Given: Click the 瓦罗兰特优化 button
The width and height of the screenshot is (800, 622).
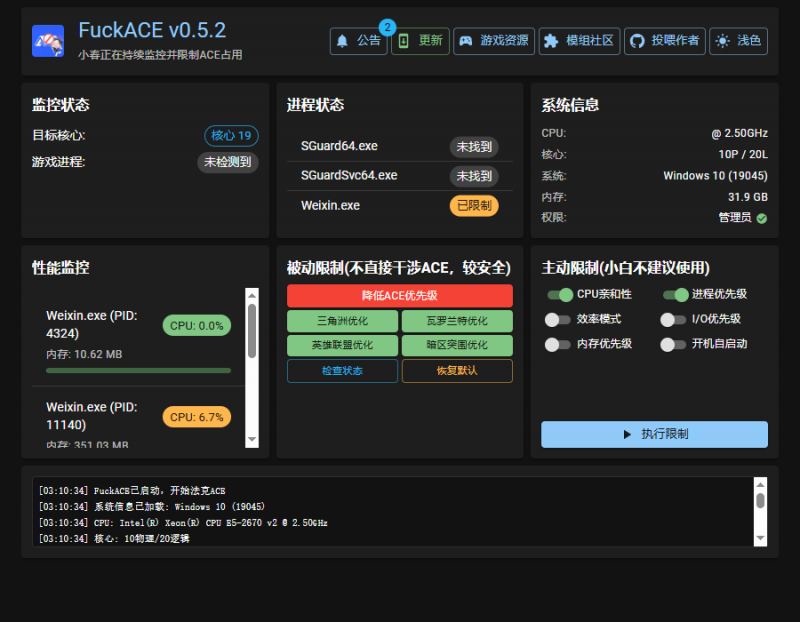Looking at the screenshot, I should coord(457,322).
